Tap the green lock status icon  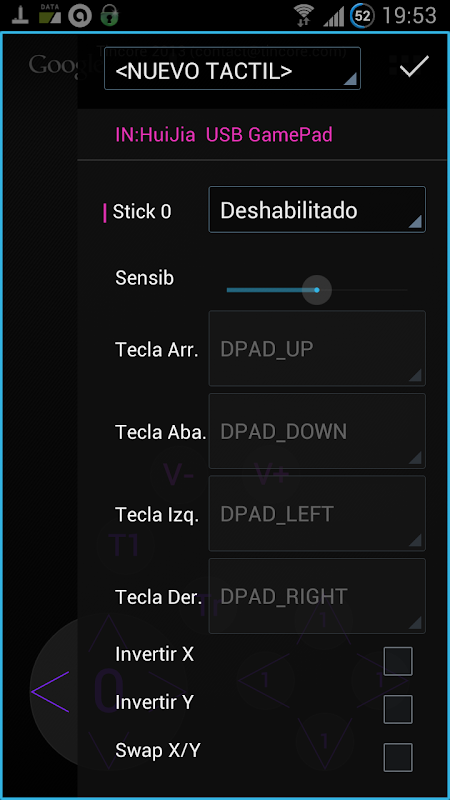[109, 16]
